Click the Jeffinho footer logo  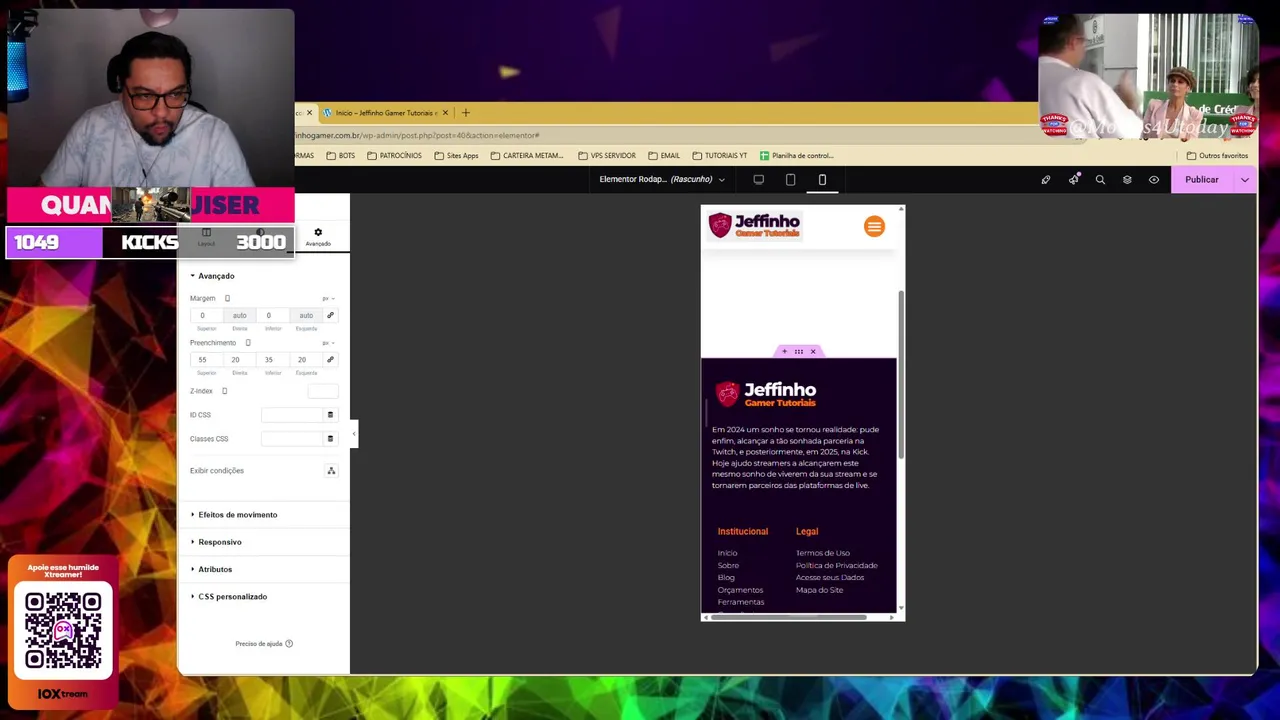[x=766, y=394]
